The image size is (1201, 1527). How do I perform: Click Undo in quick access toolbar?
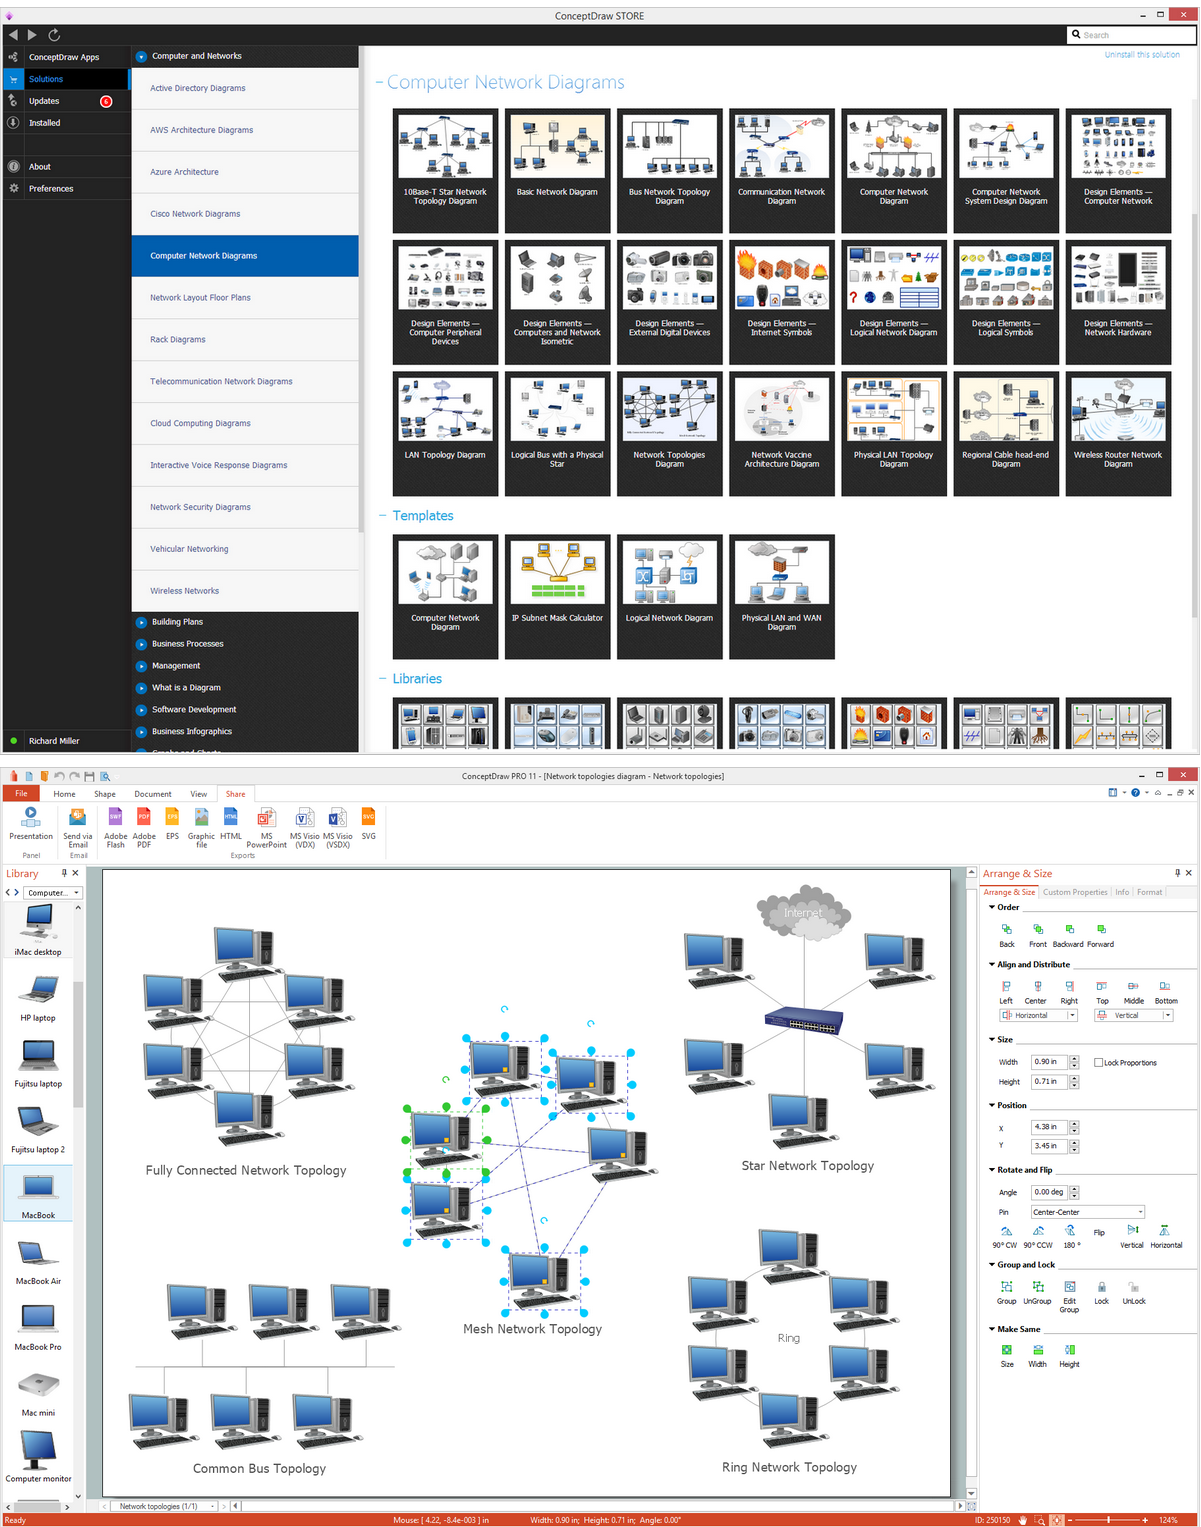pyautogui.click(x=59, y=776)
